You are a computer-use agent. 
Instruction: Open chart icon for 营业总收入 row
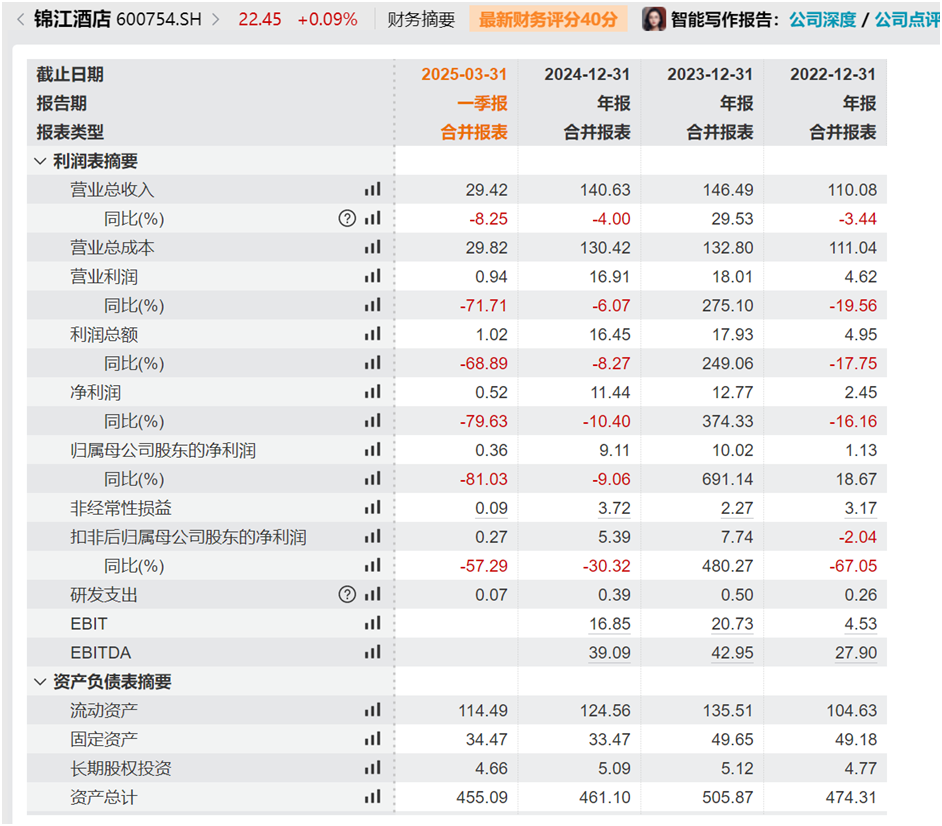click(372, 189)
